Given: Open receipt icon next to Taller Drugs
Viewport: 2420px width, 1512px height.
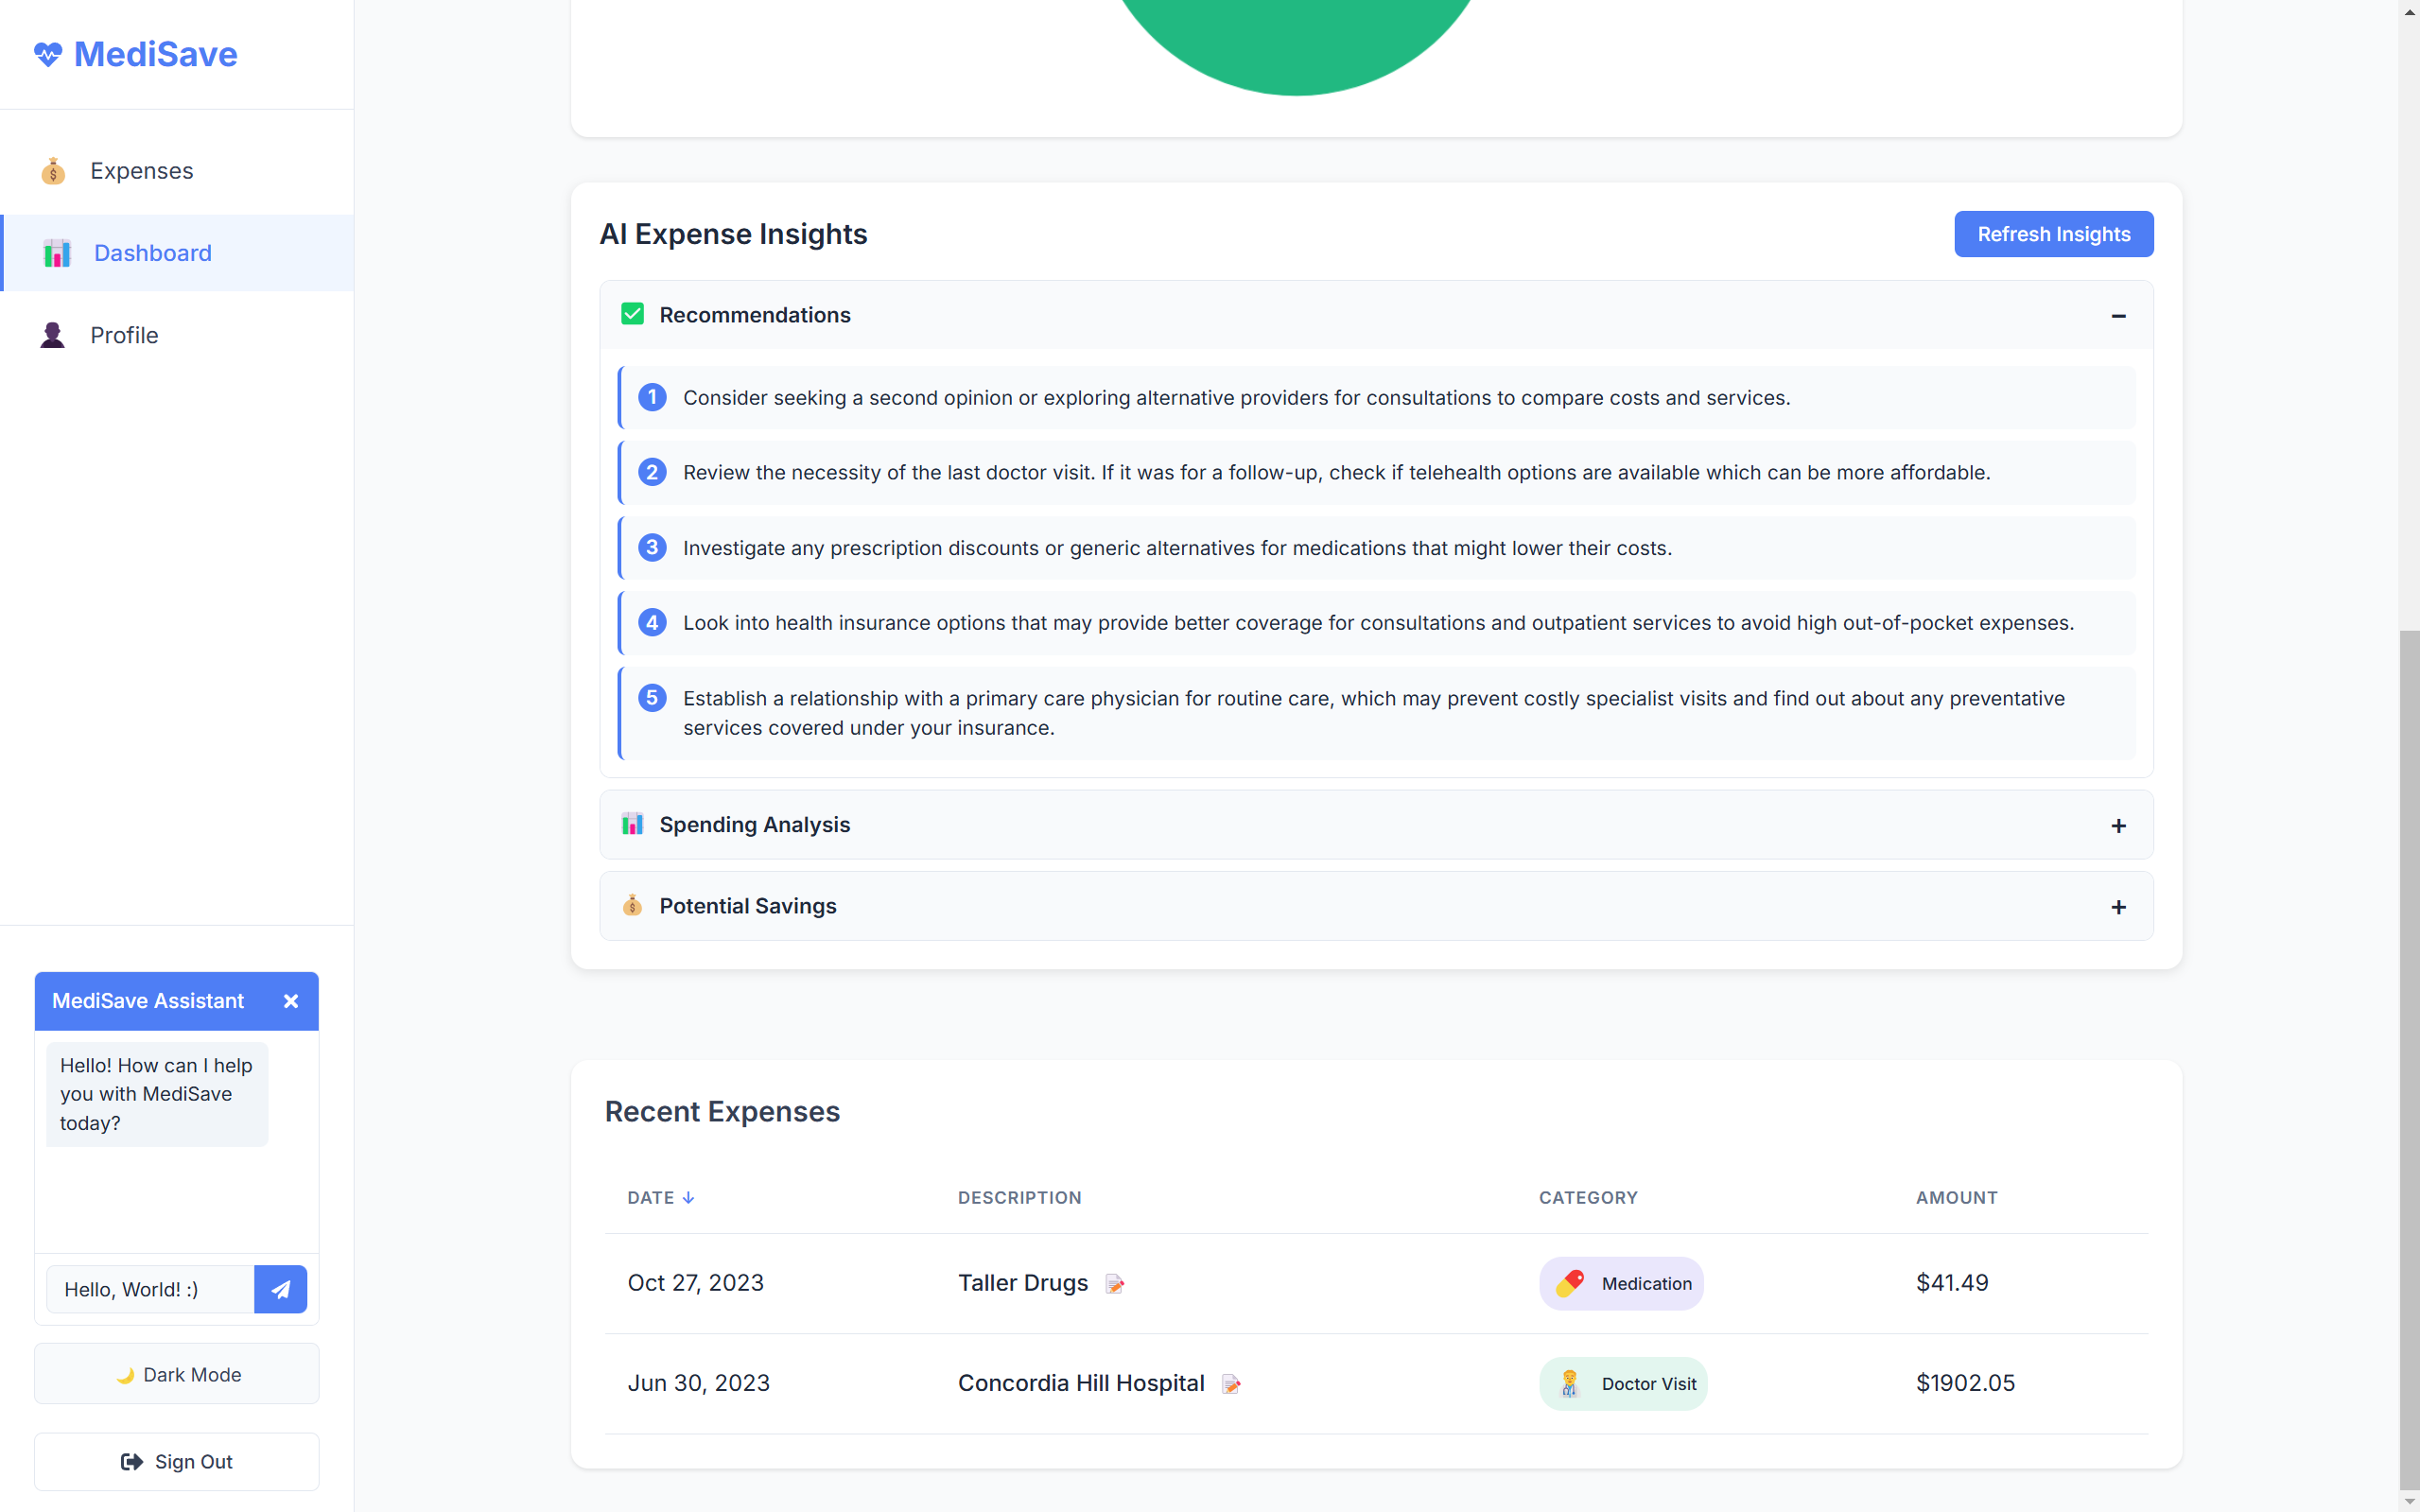Looking at the screenshot, I should coord(1115,1284).
